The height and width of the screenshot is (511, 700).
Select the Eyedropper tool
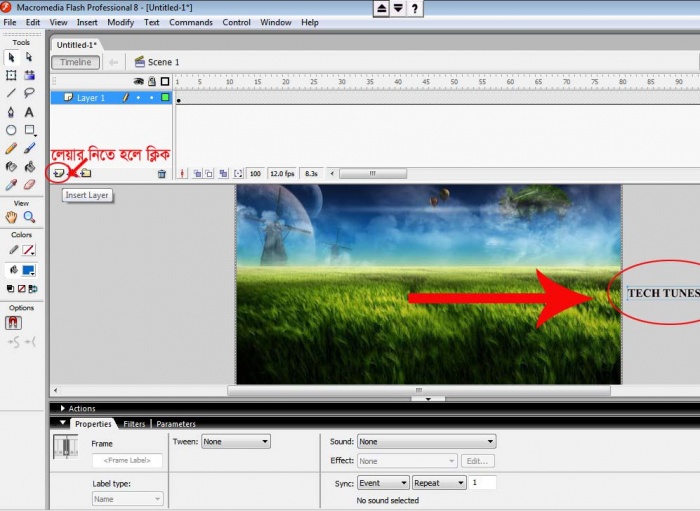tap(11, 184)
